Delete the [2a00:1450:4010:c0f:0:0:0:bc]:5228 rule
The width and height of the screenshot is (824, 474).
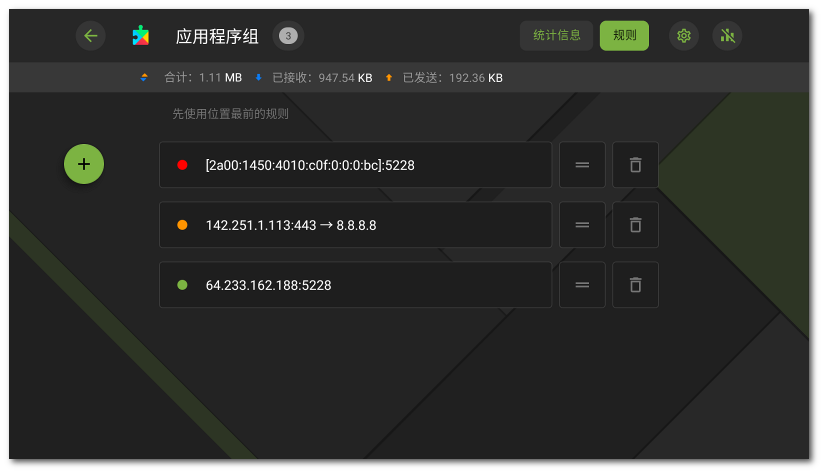click(x=635, y=165)
